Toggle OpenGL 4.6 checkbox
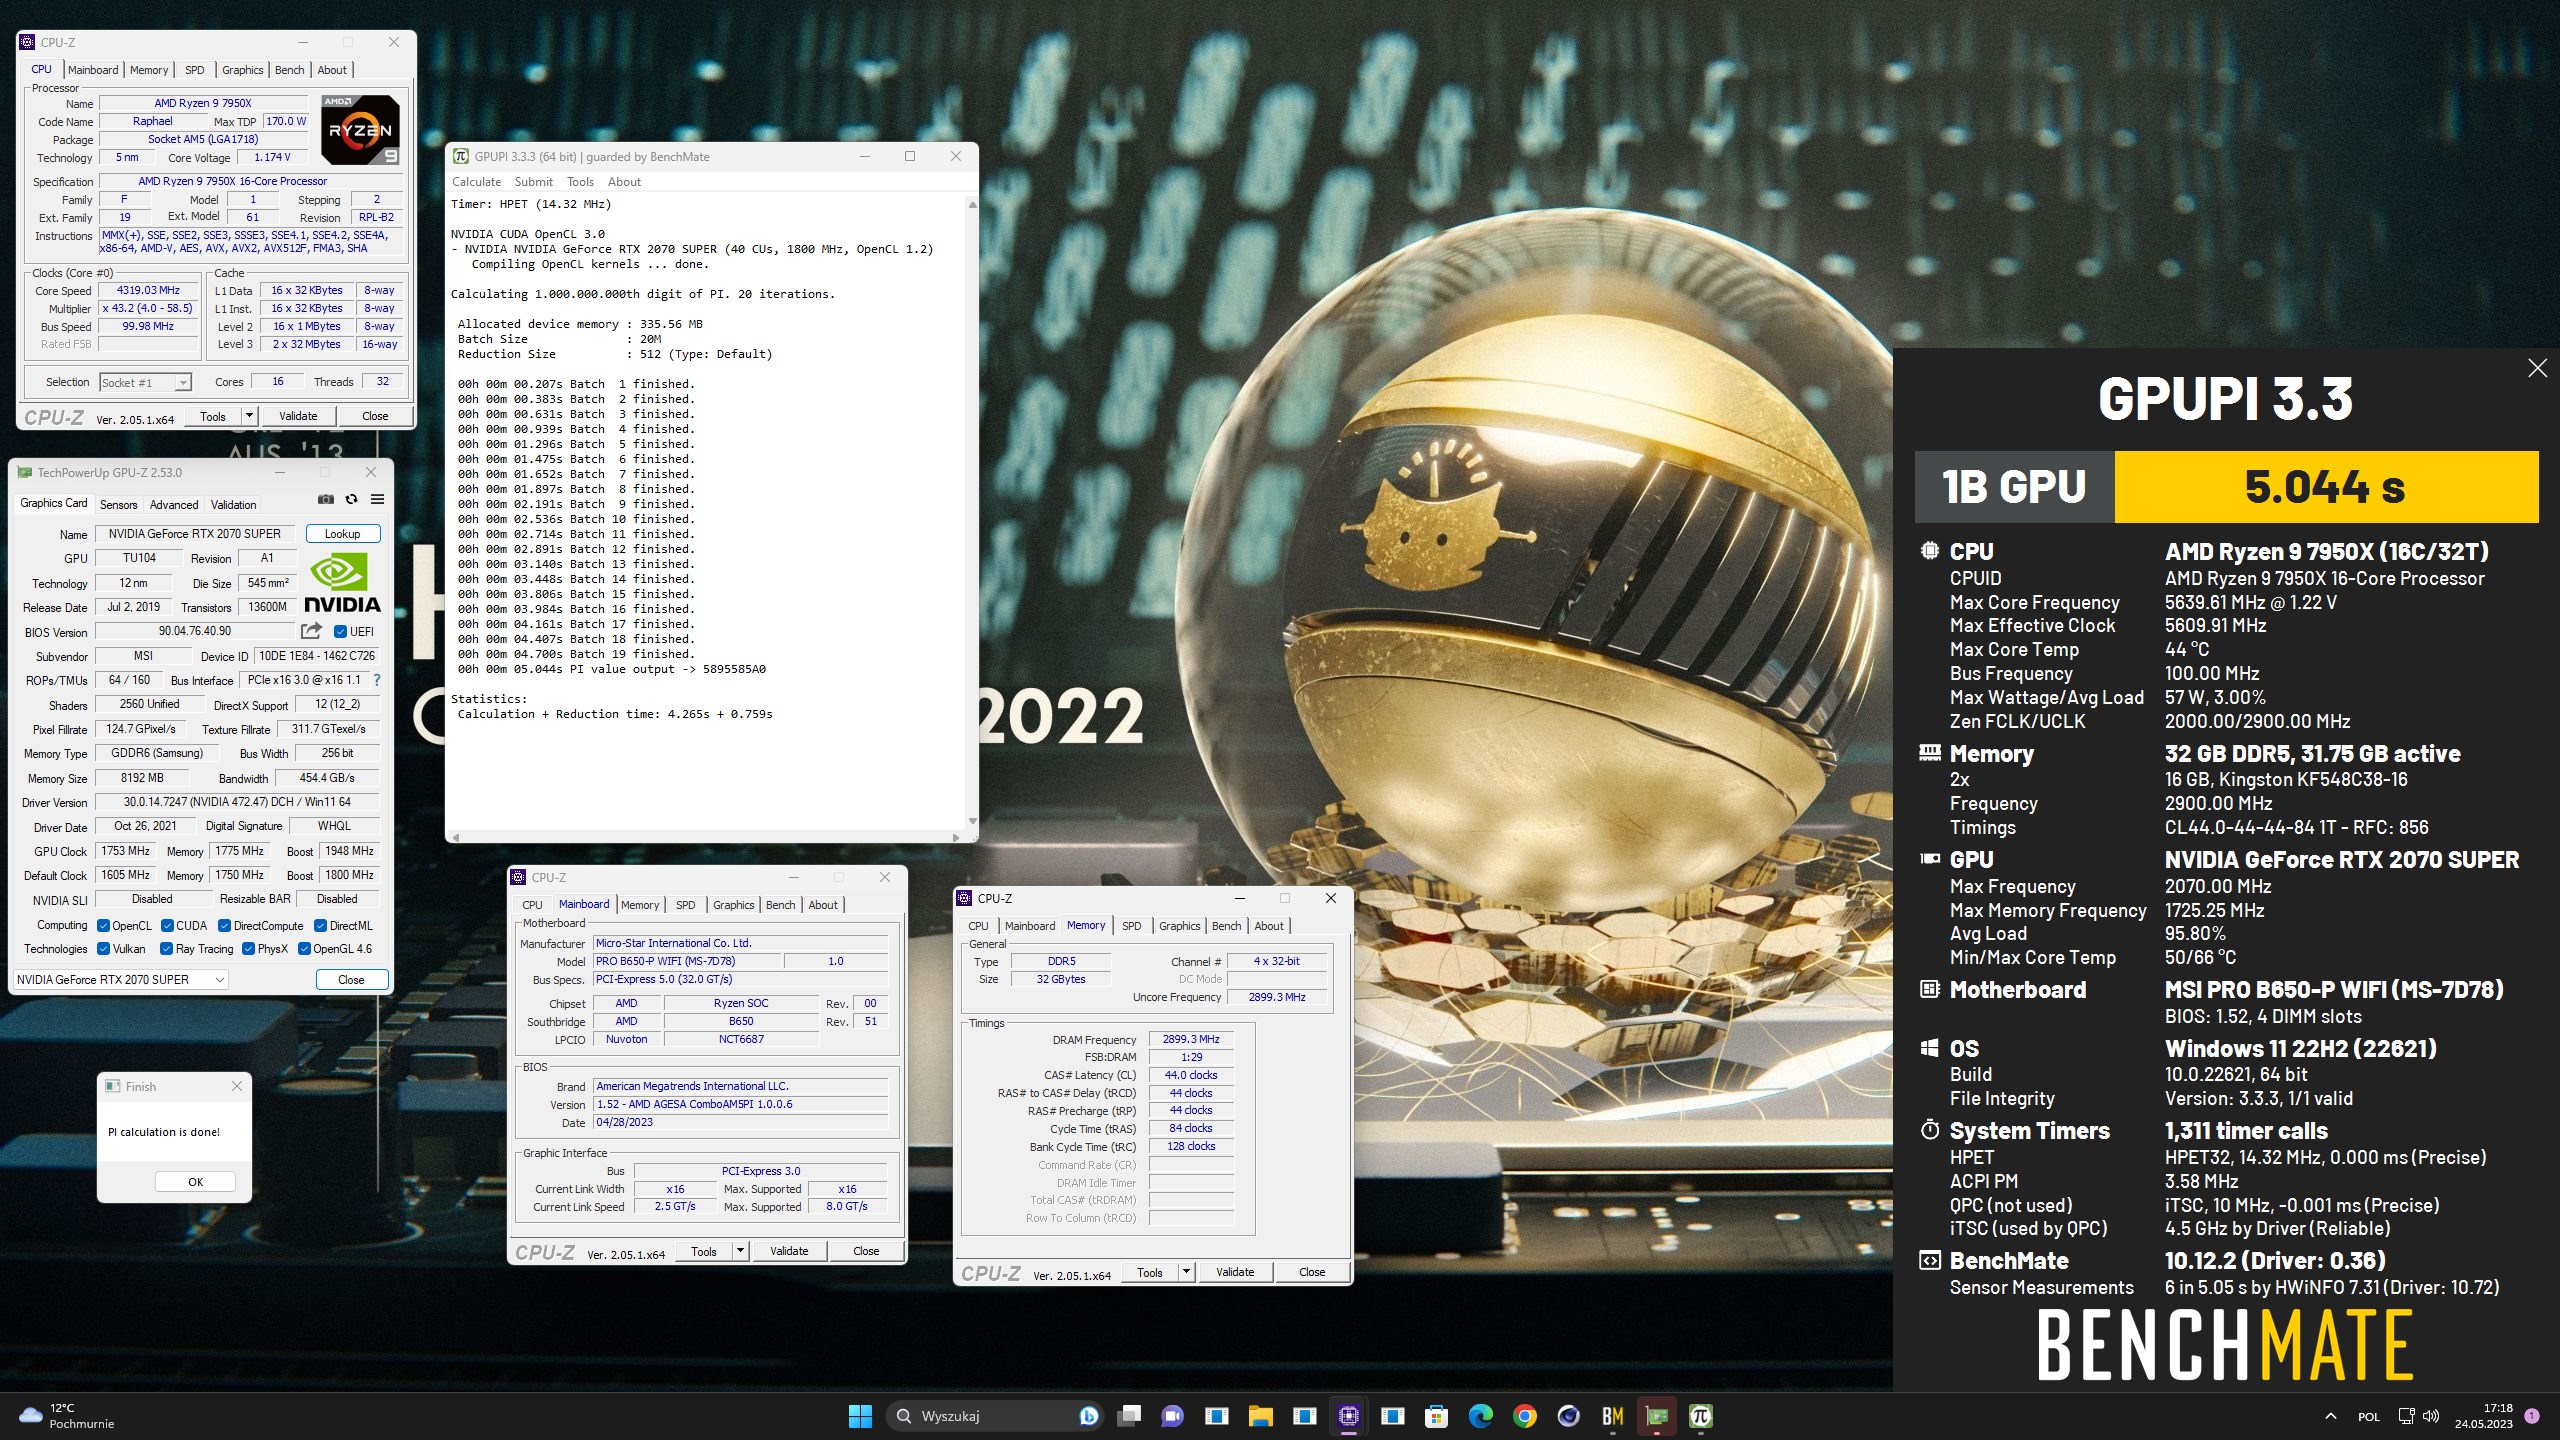 coord(304,949)
